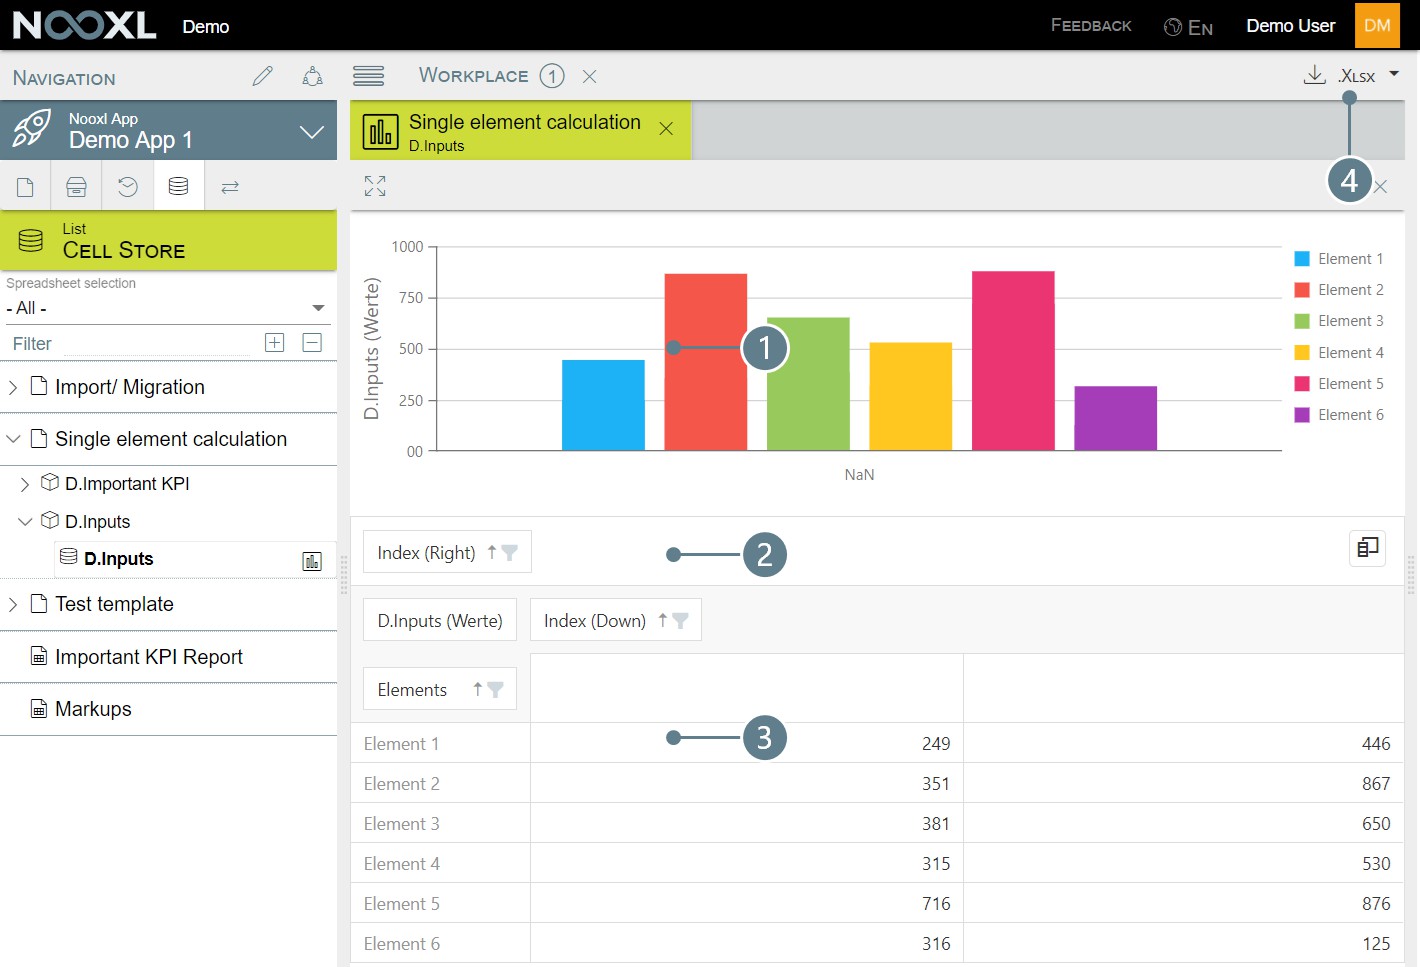
Task: Expand the Import/ Migration node
Action: (13, 387)
